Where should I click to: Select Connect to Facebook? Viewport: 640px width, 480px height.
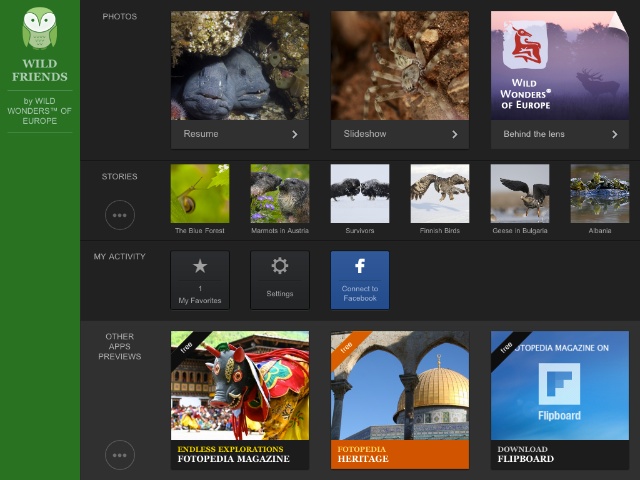360,280
